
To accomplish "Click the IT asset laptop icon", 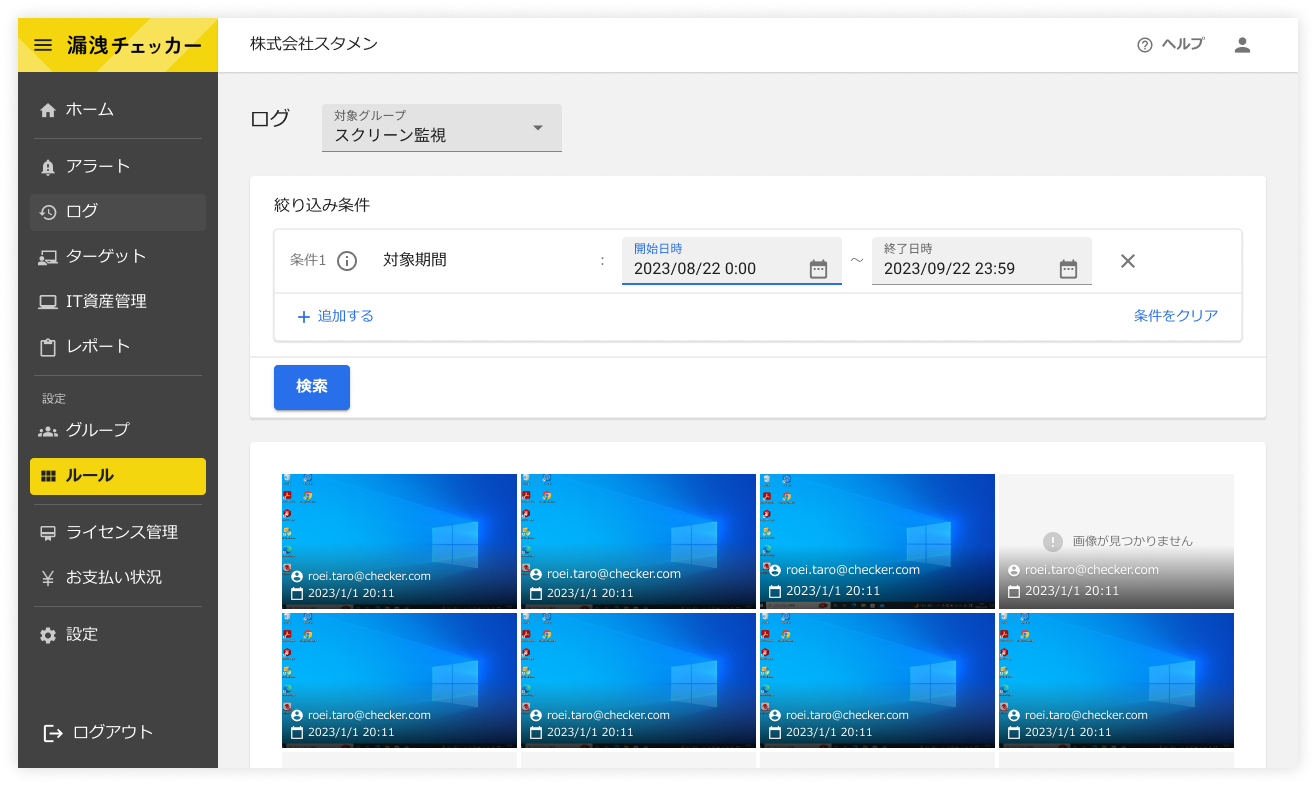I will point(47,302).
